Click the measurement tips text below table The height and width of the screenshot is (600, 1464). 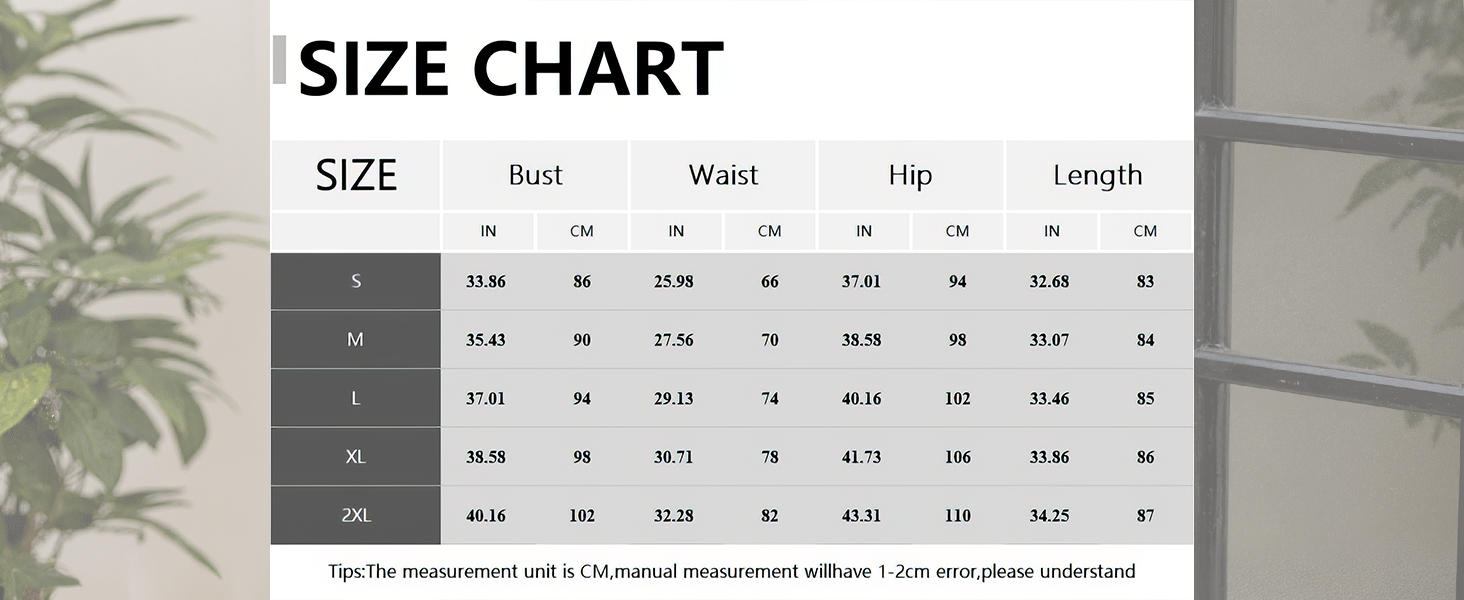point(732,572)
